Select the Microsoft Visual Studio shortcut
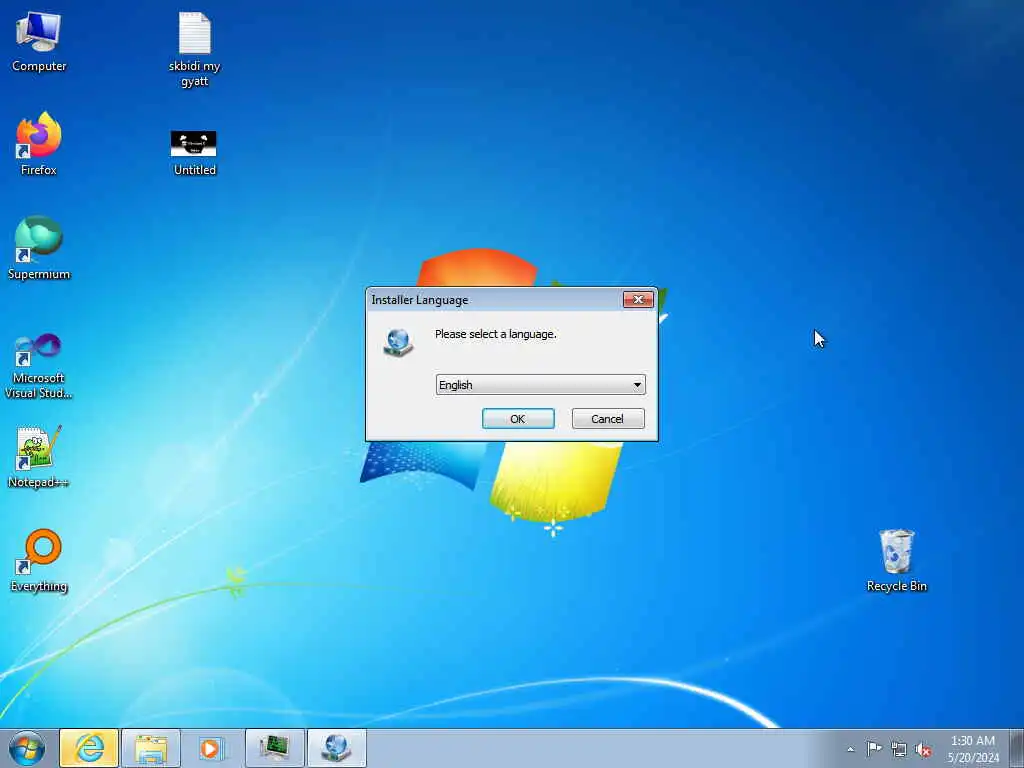Viewport: 1024px width, 768px height. coord(39,366)
